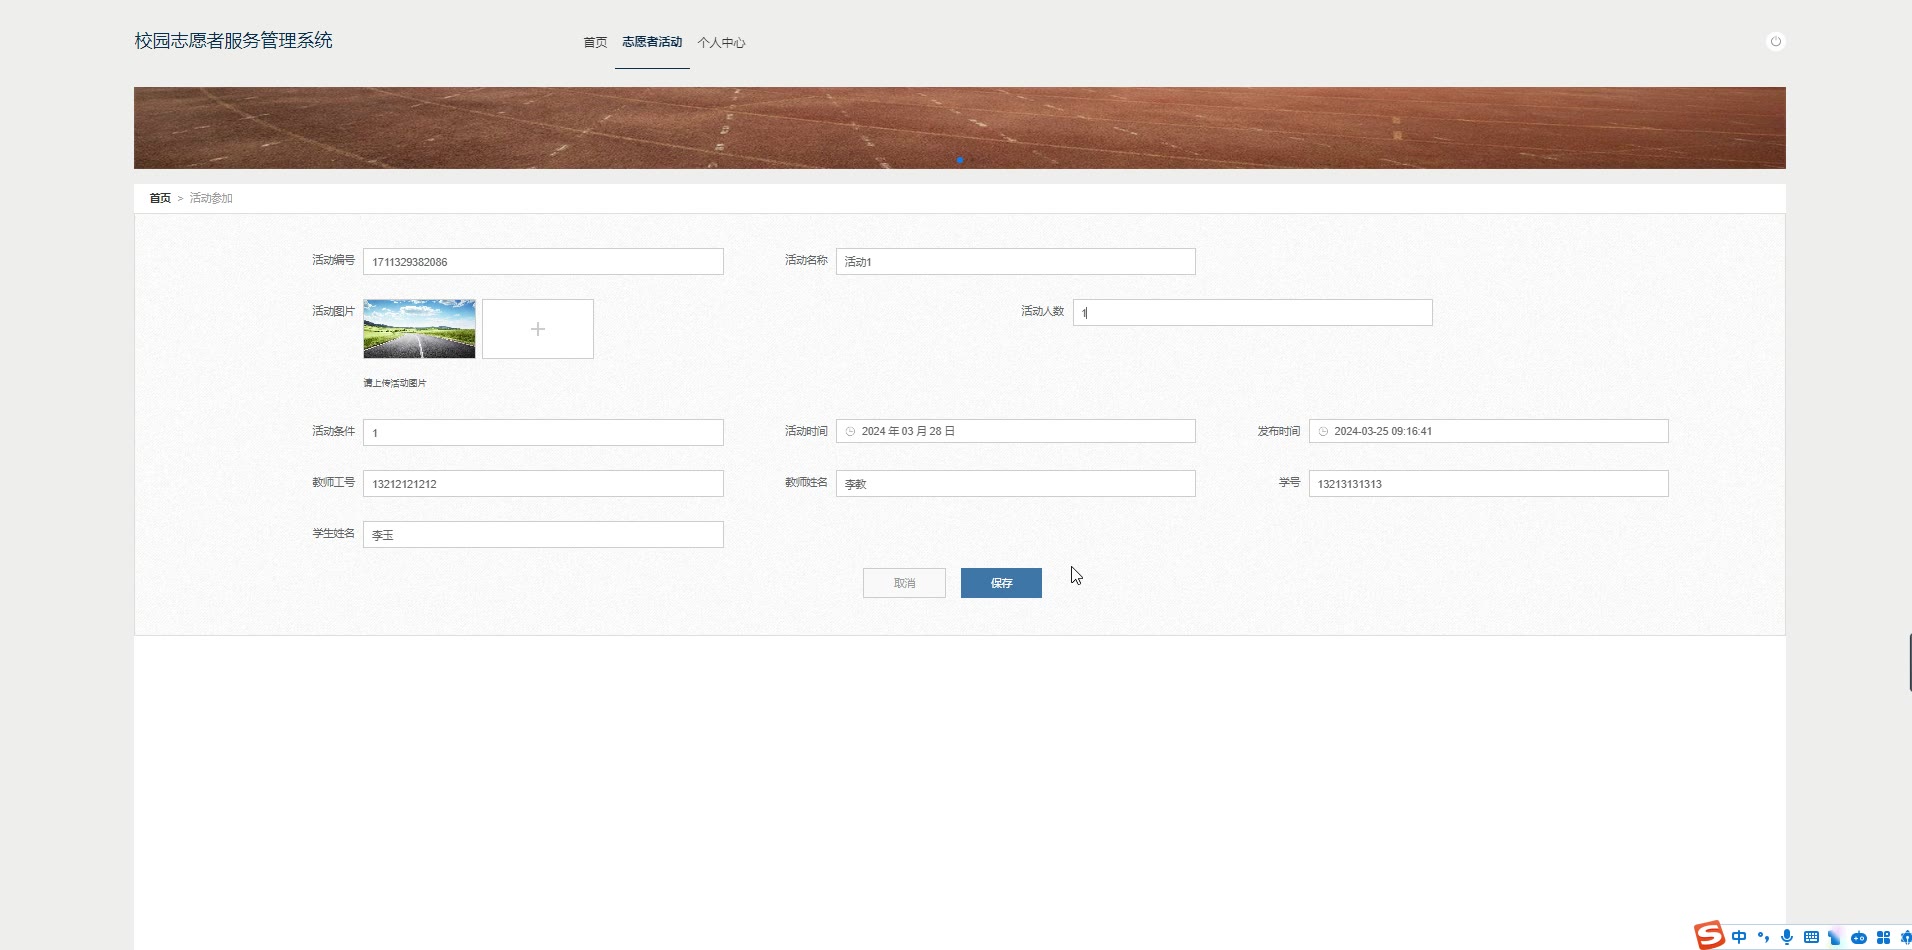Click the 首页 breadcrumb link

[x=160, y=198]
